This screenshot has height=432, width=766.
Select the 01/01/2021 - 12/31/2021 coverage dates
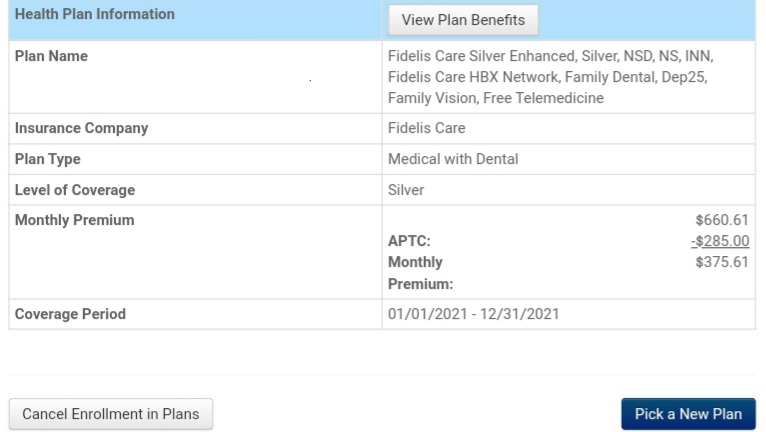pos(473,314)
